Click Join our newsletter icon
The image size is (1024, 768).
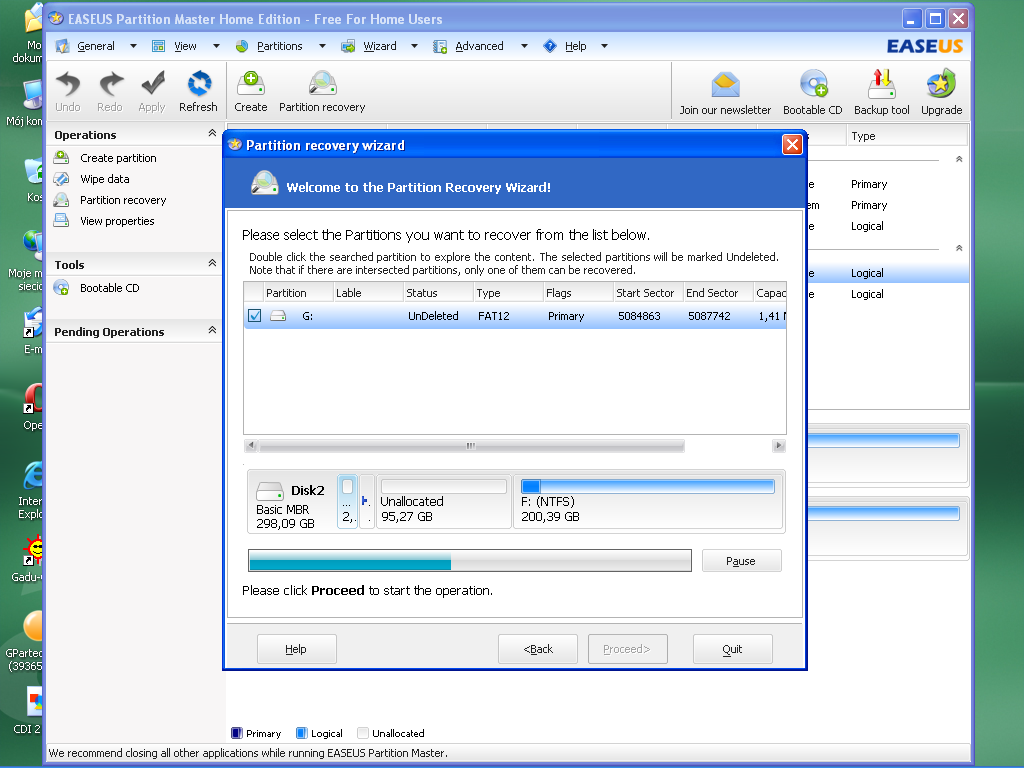tap(725, 85)
